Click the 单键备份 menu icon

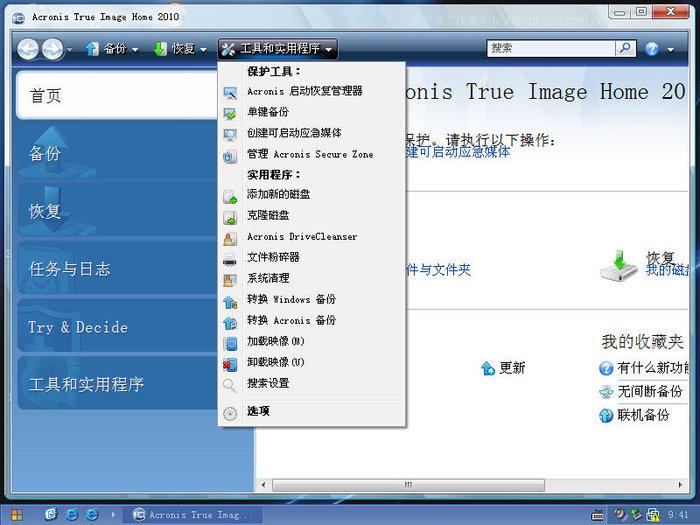coord(230,113)
